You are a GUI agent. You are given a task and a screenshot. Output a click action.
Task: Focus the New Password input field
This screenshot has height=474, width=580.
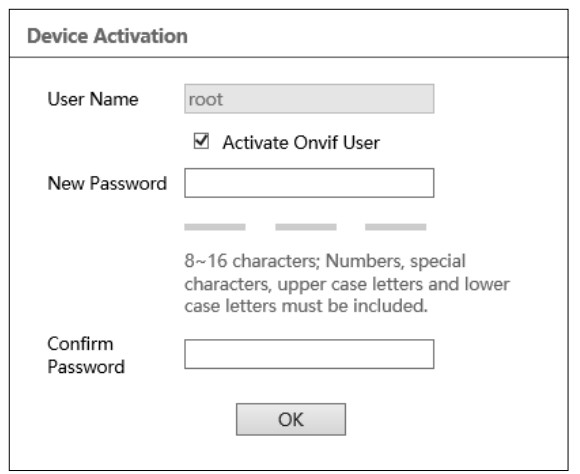coord(309,183)
